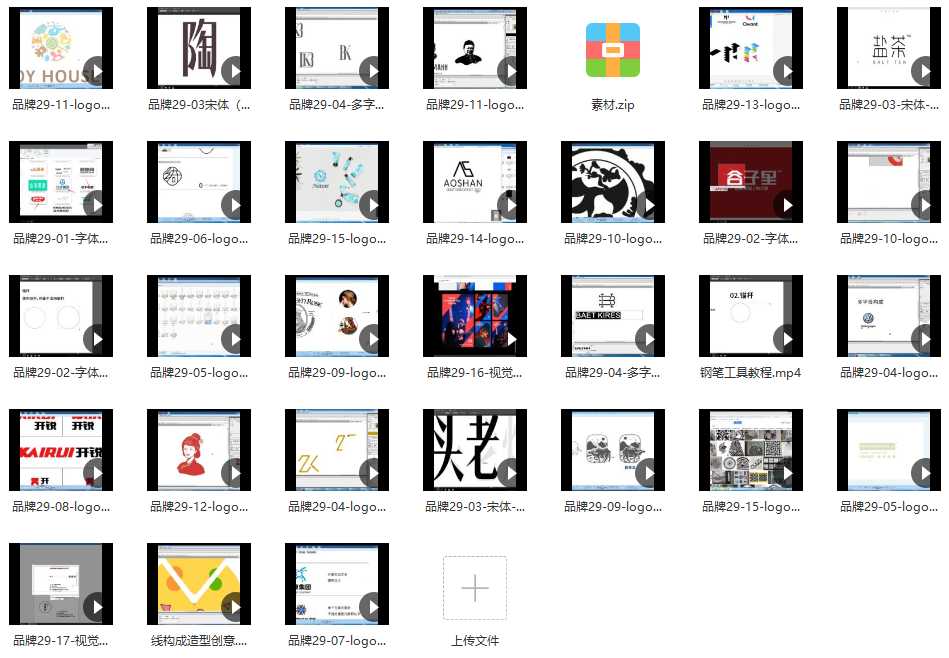
Task: Click the 钢笔工具教程.mp4 file name
Action: [751, 372]
